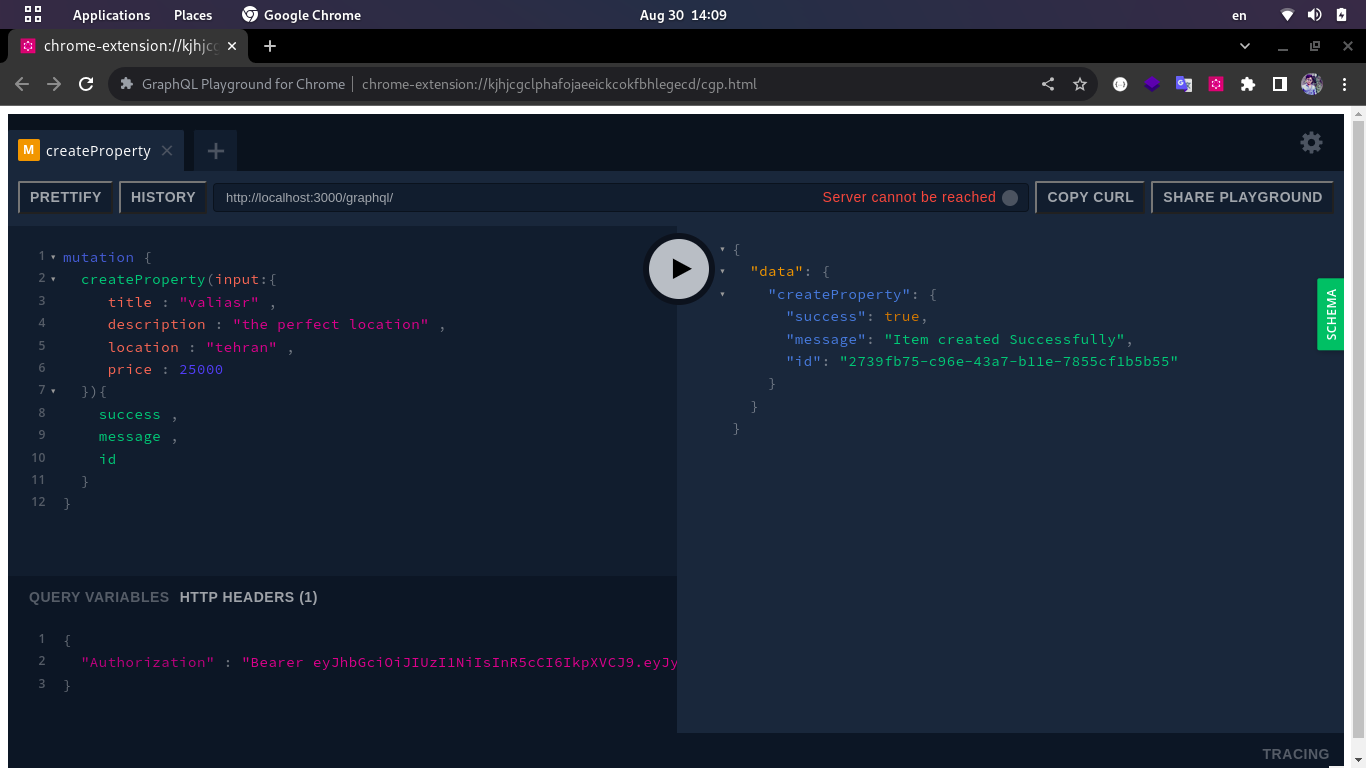The image size is (1366, 768).
Task: Collapse mutation block at line 1
Action: (x=53, y=257)
